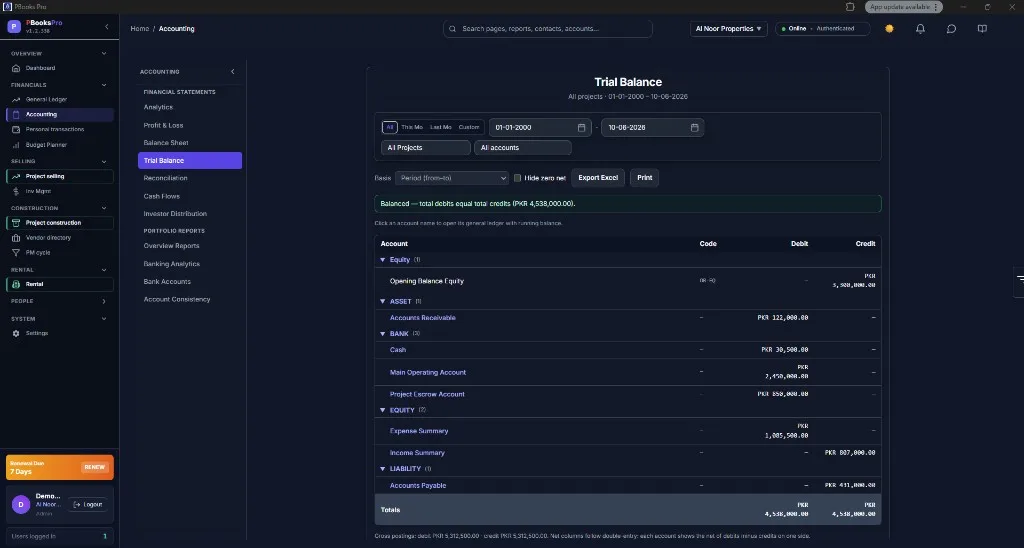Viewport: 1024px width, 548px height.
Task: Open Rental section
Action: [x=59, y=284]
